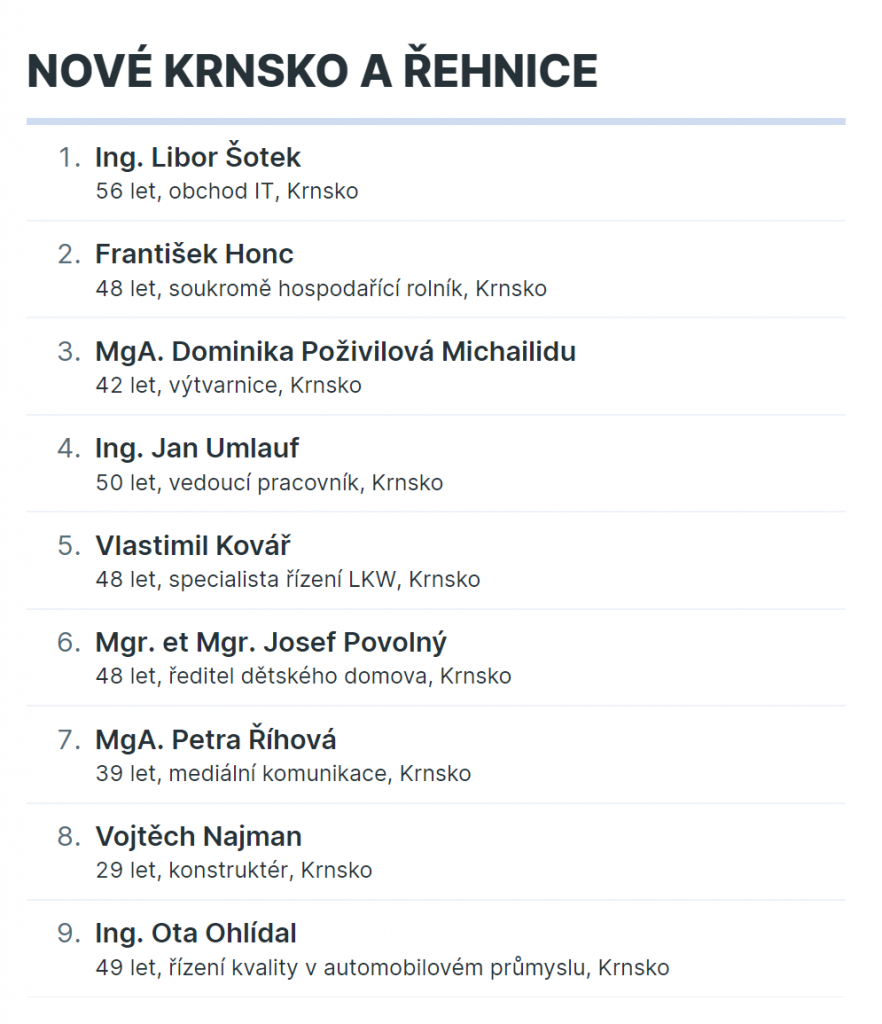The image size is (882, 1024).
Task: Choose Mgr. et Mgr. Josef Povolný
Action: 271,643
